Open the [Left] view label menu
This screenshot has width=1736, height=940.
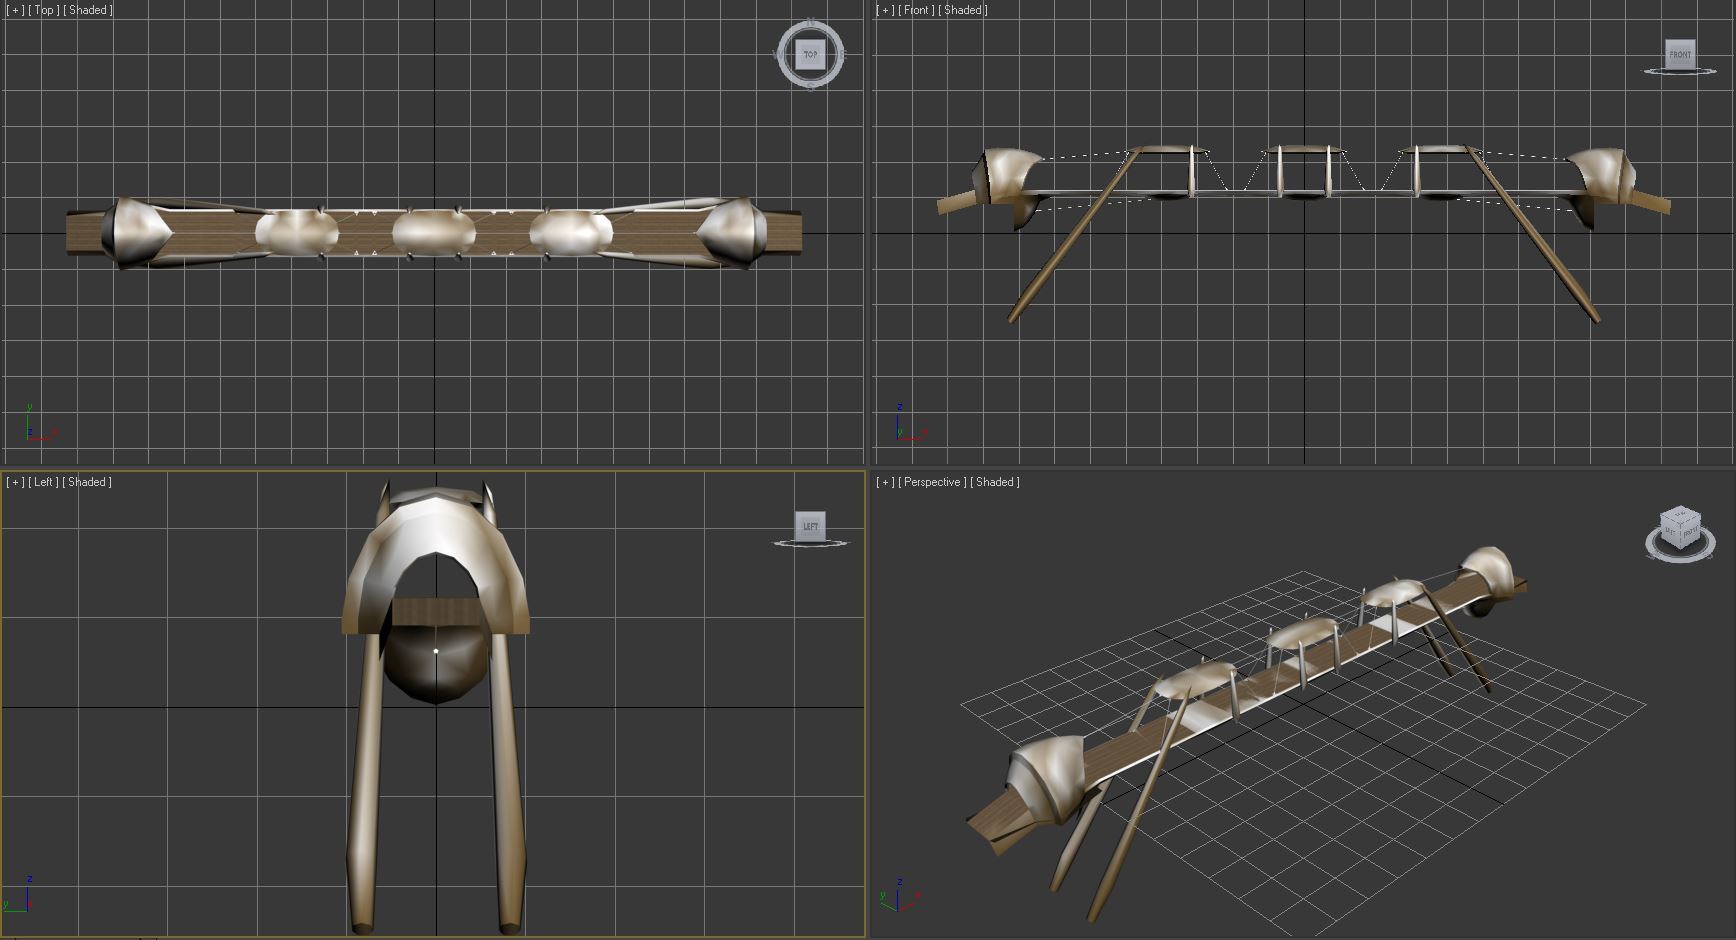point(44,482)
